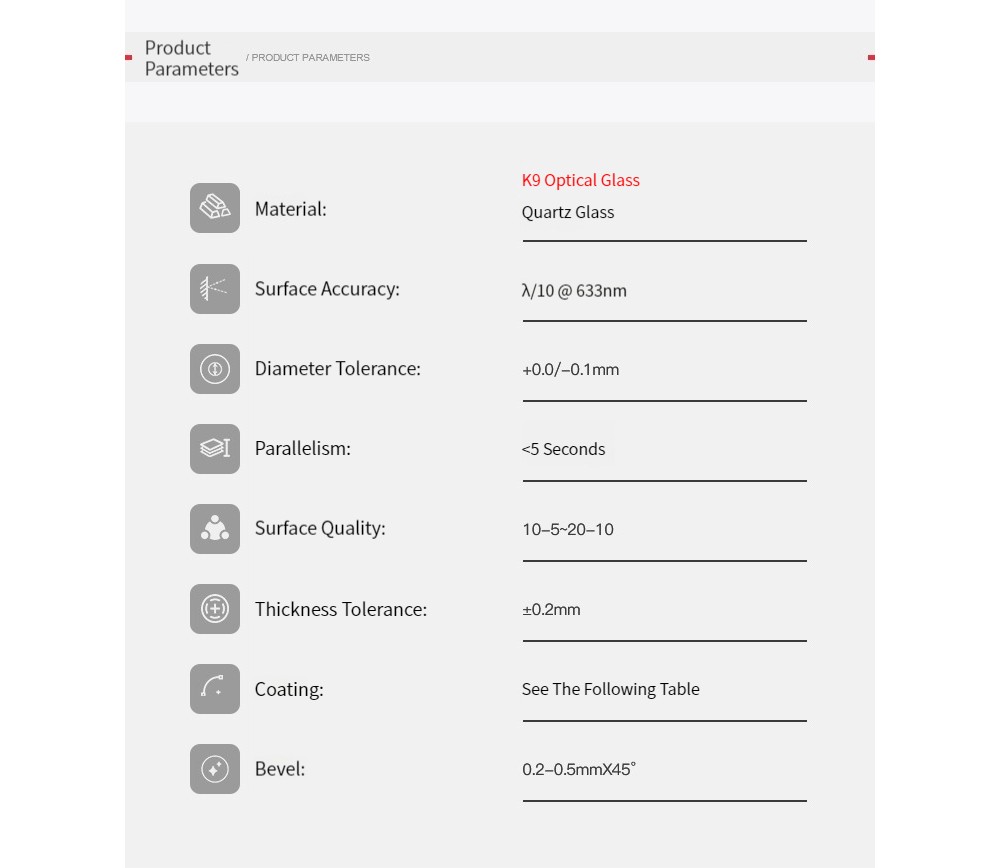Click the Parallelism layers icon

[x=215, y=448]
